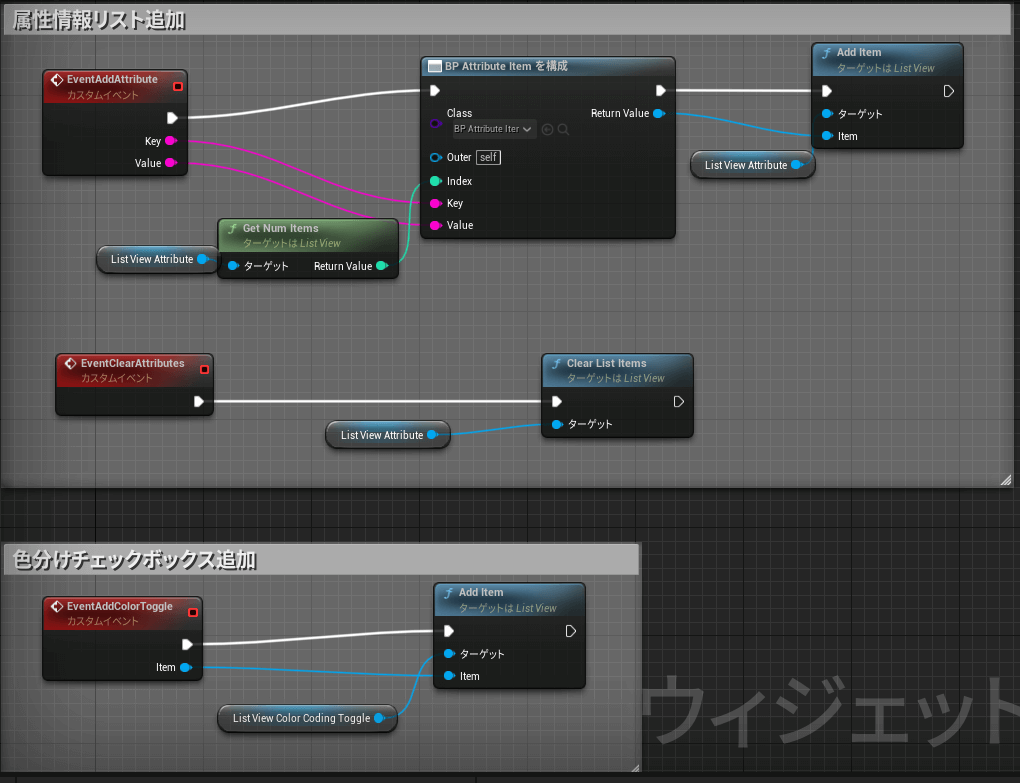
Task: Click the exec output pin of Clear List Items
Action: coord(678,402)
